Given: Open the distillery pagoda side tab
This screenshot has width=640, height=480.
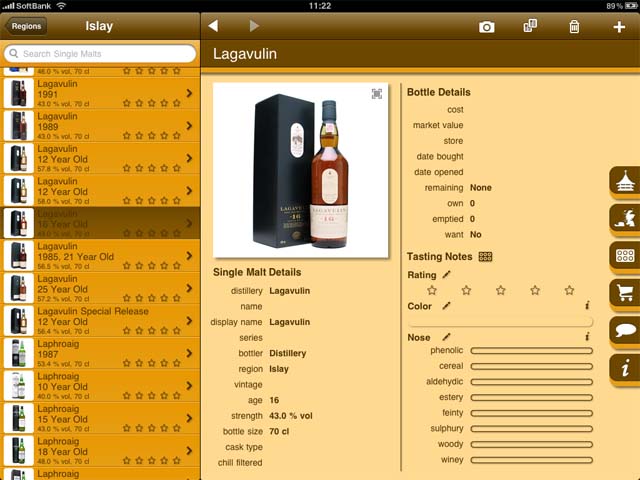Looking at the screenshot, I should (x=625, y=181).
